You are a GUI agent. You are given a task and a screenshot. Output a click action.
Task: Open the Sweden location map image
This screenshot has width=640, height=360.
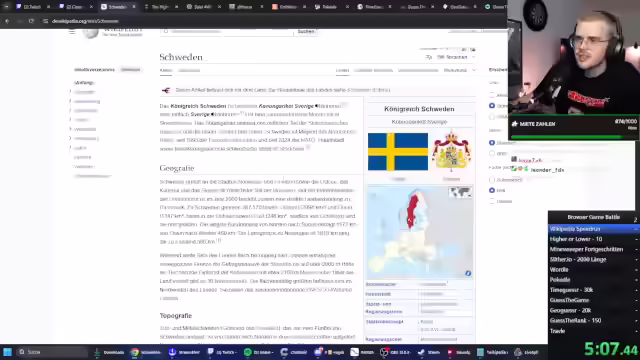pos(420,232)
